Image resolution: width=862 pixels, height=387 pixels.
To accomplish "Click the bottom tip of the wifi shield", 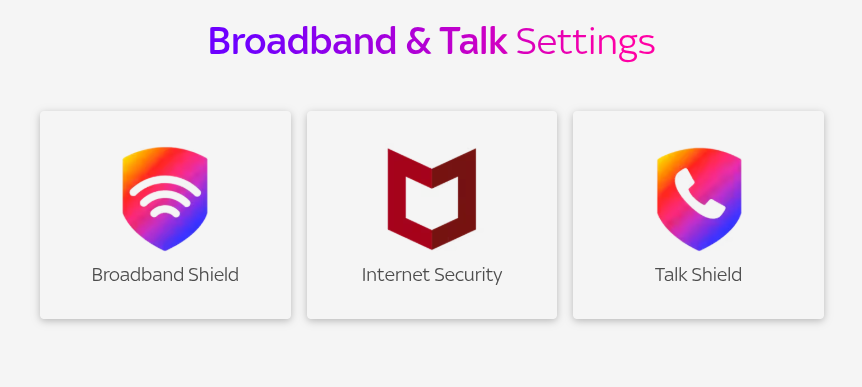I will tap(165, 246).
